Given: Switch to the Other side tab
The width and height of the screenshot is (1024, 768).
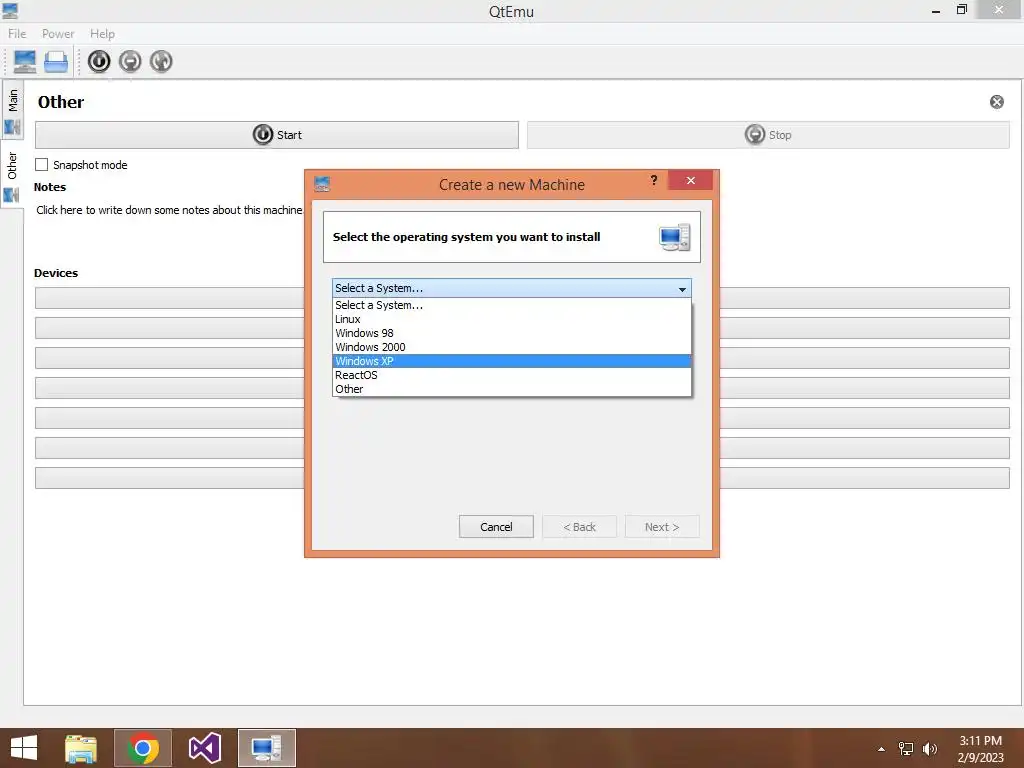Looking at the screenshot, I should pos(12,176).
